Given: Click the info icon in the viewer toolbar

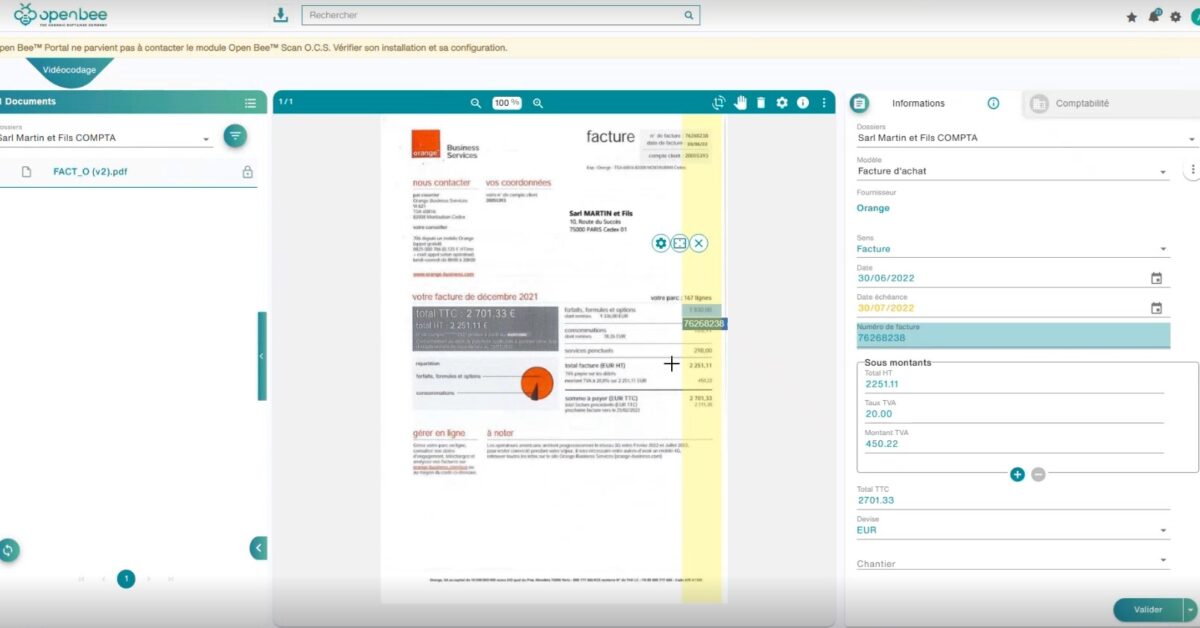Looking at the screenshot, I should (x=803, y=102).
